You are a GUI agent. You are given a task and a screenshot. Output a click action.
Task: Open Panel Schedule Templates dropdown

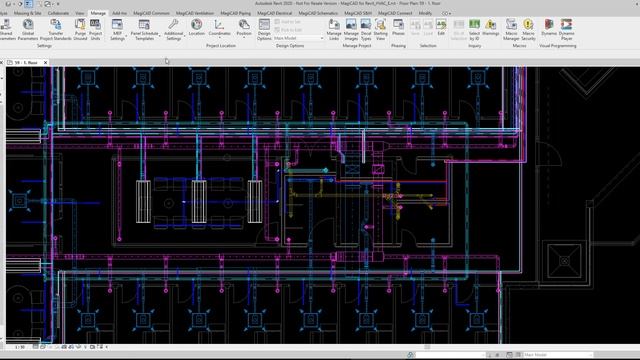click(x=144, y=29)
